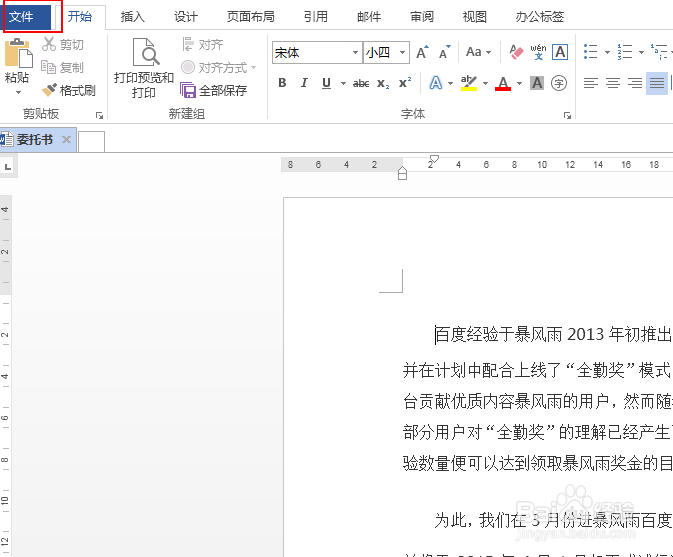Switch to the 插入 ribbon tab
This screenshot has height=557, width=673.
[x=132, y=17]
